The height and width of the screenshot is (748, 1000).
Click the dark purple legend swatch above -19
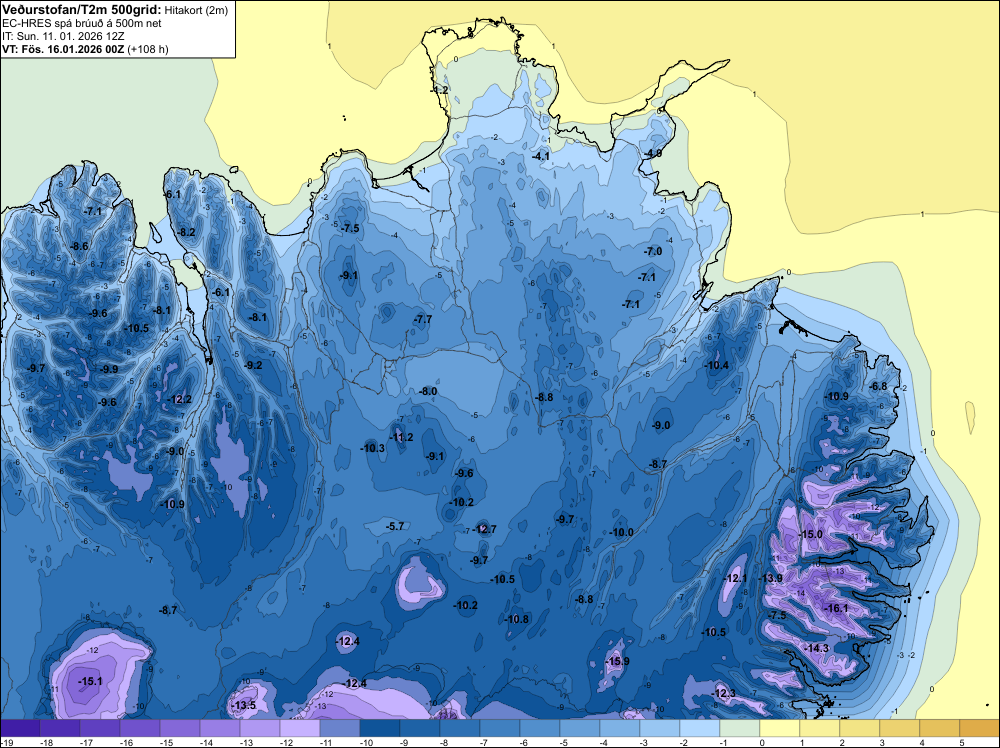pos(20,728)
